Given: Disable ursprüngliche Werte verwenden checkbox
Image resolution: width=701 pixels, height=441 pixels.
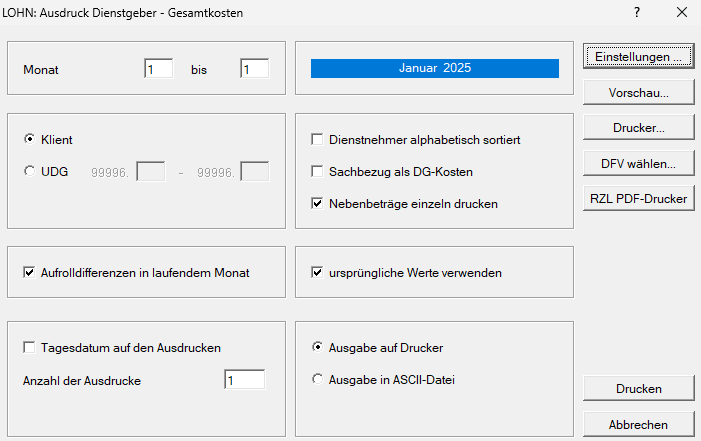Looking at the screenshot, I should click(x=318, y=272).
